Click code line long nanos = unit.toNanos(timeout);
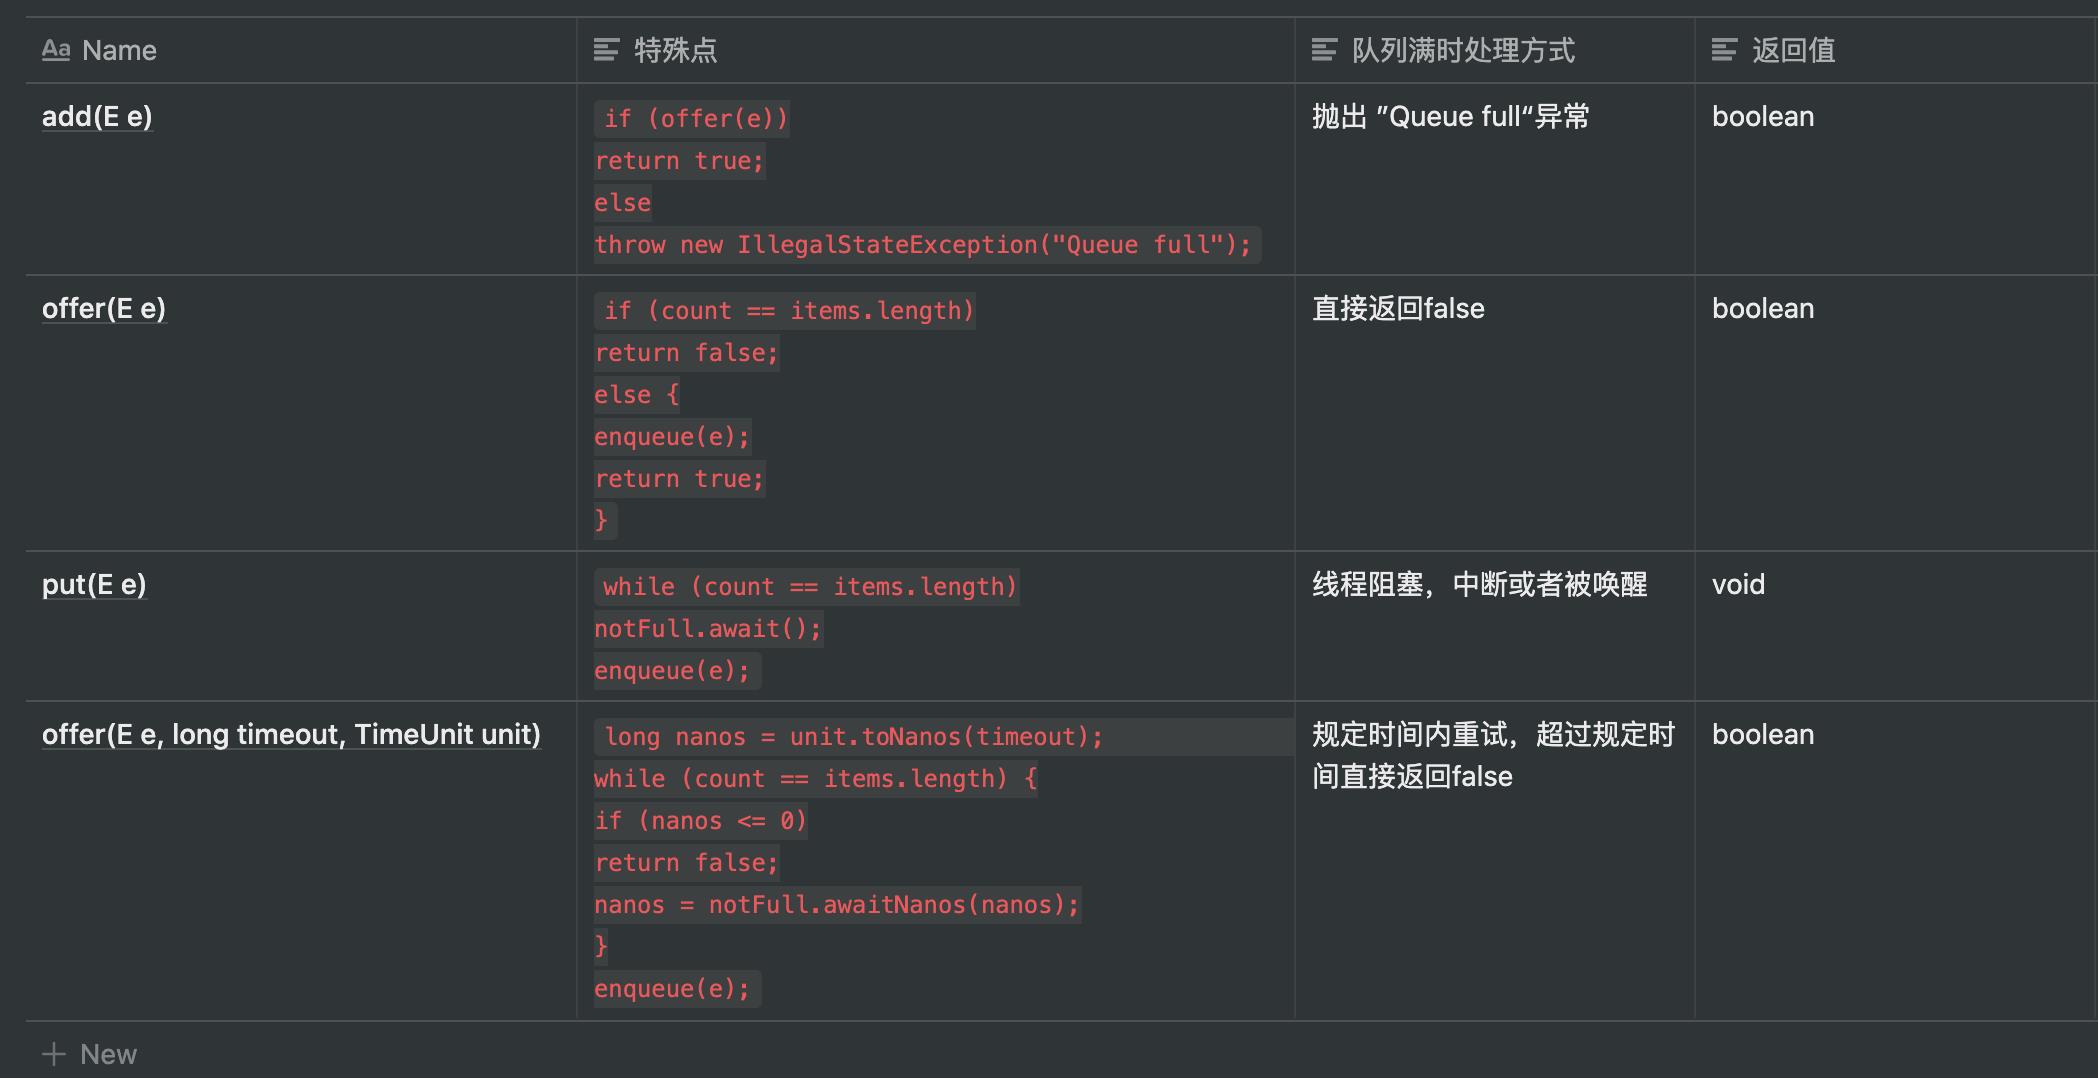This screenshot has height=1078, width=2098. tap(853, 737)
